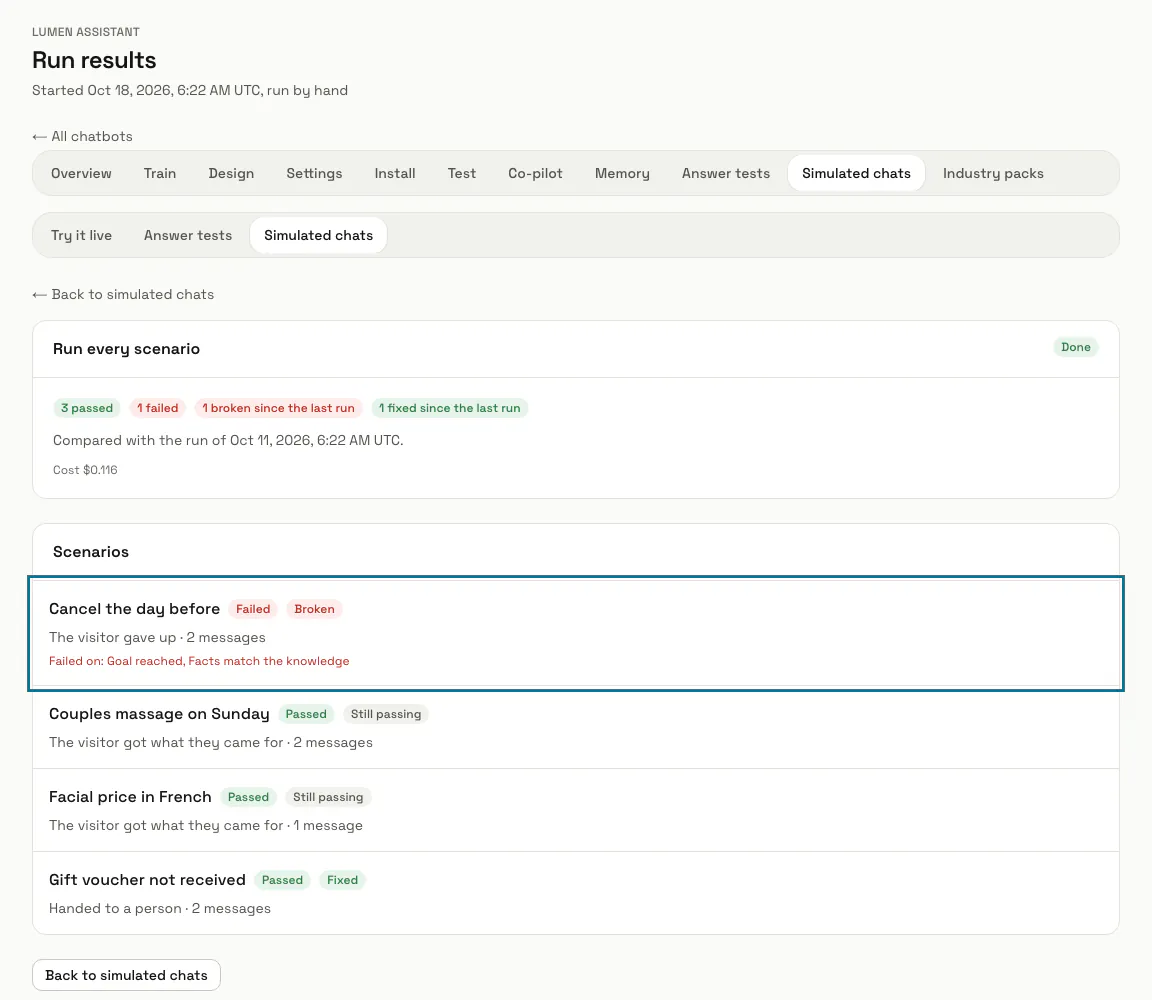Click the Passed badge on Facial price in French
This screenshot has width=1152, height=1000.
click(248, 797)
